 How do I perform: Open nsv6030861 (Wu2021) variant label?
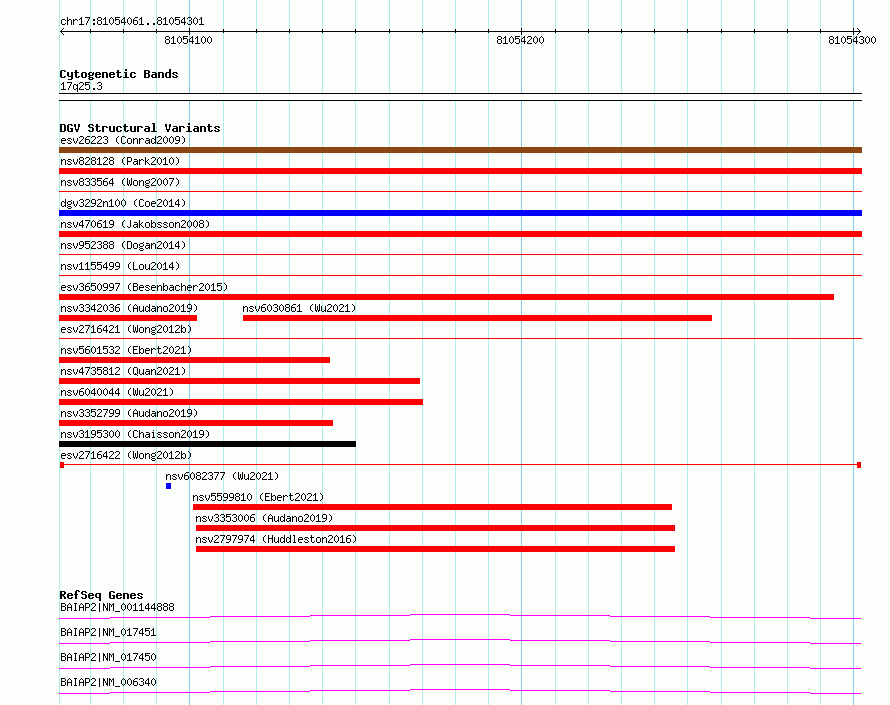tap(299, 308)
